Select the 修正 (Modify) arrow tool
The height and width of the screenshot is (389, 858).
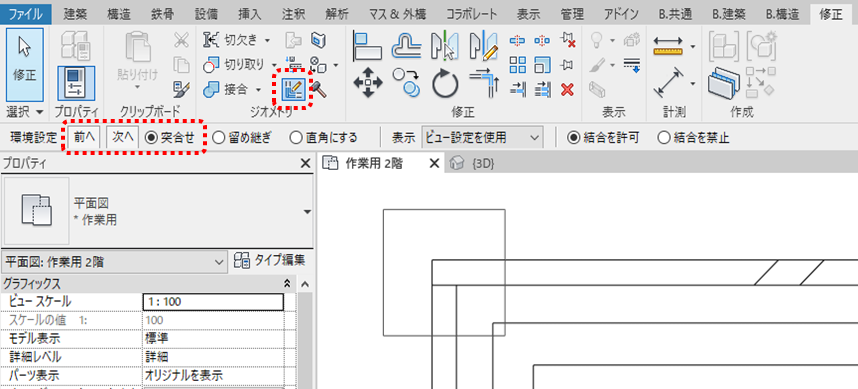[x=25, y=64]
